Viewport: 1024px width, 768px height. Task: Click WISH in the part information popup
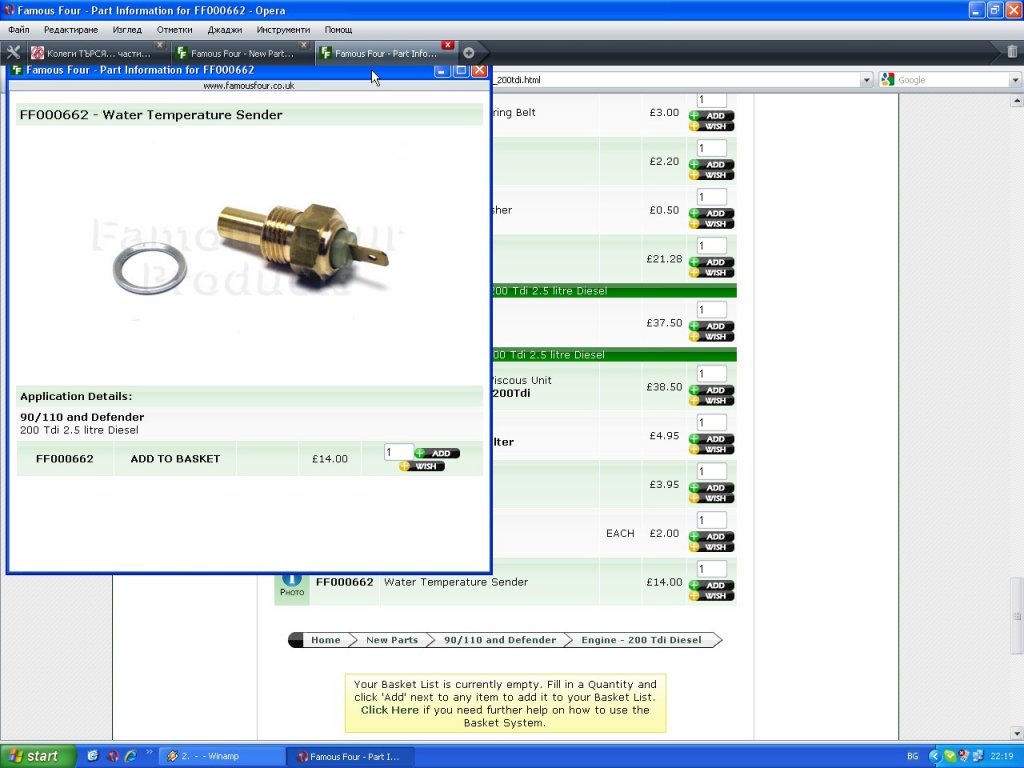(x=422, y=466)
